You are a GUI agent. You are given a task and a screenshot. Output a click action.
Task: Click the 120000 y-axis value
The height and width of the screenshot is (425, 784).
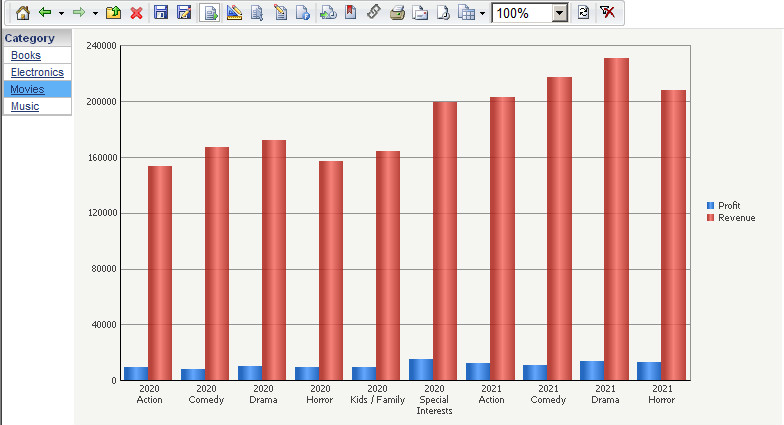pyautogui.click(x=102, y=213)
